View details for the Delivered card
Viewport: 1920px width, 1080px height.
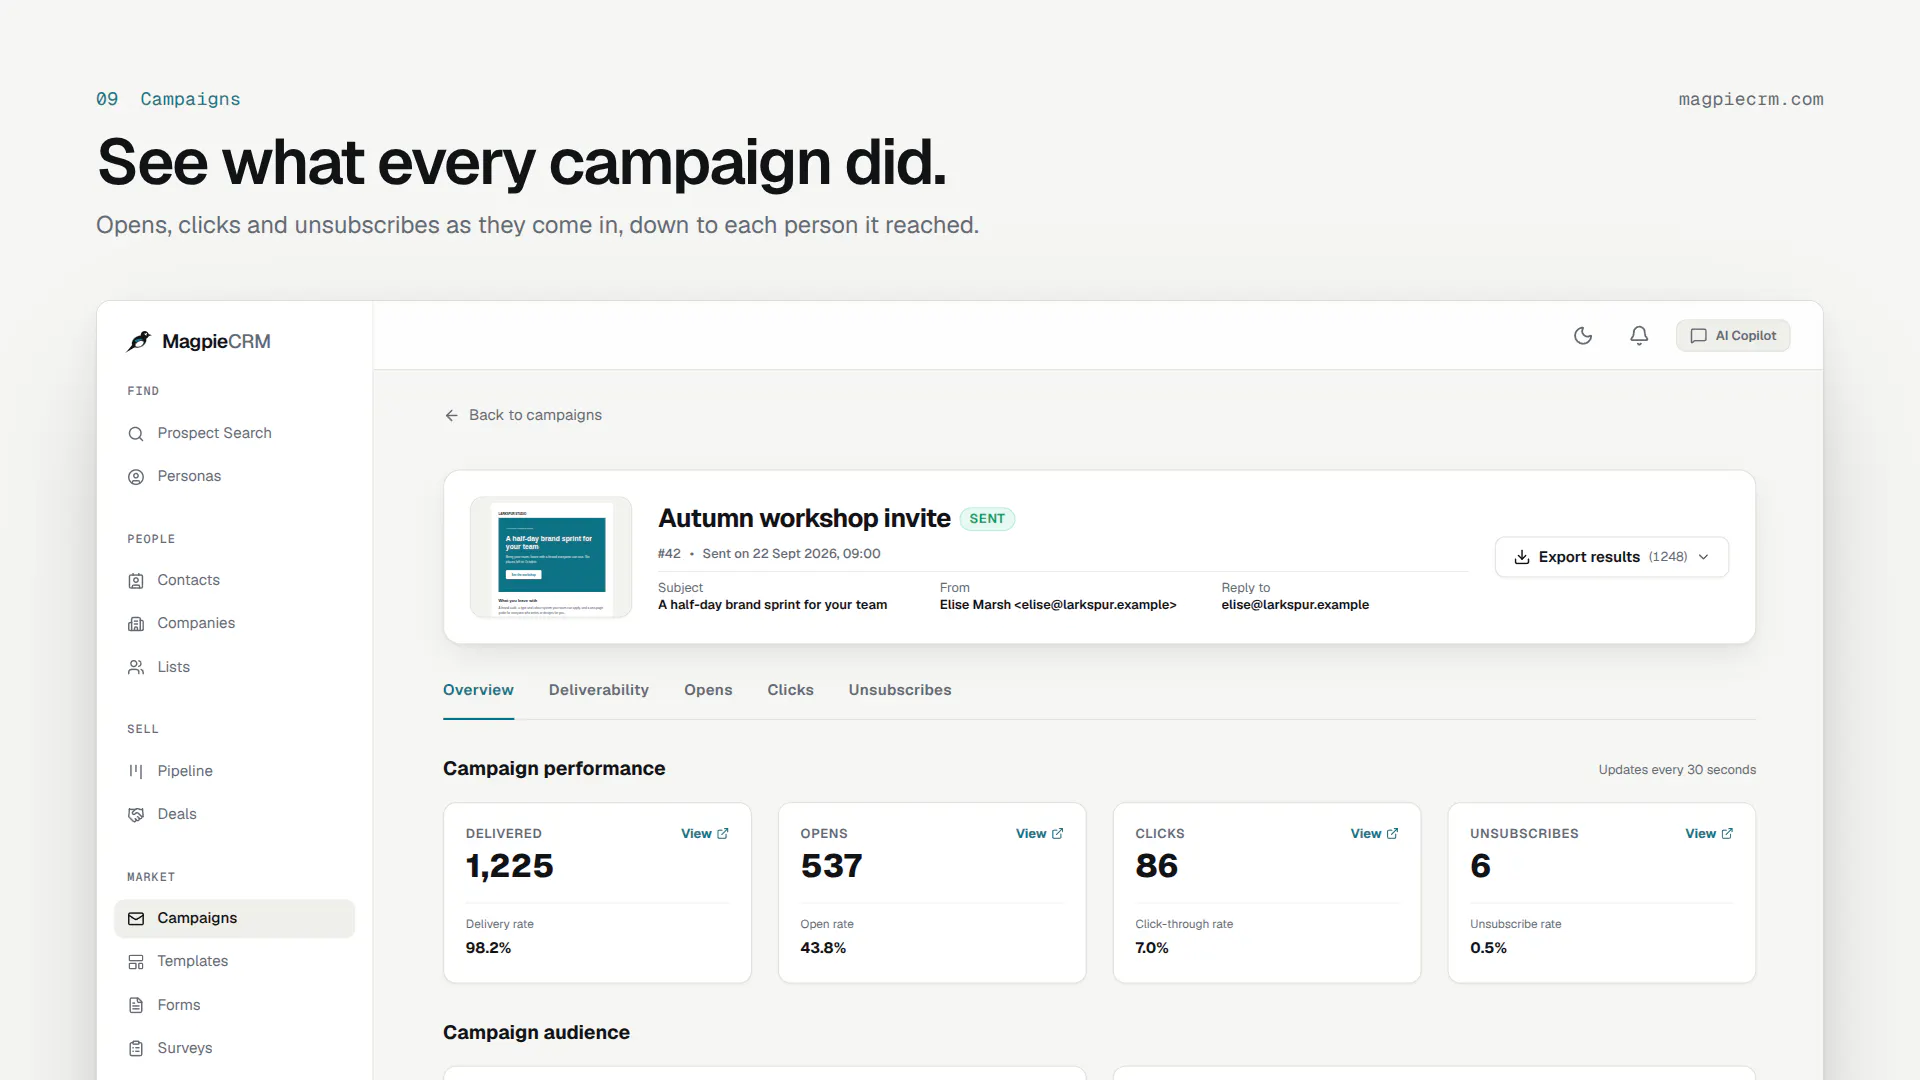[705, 834]
